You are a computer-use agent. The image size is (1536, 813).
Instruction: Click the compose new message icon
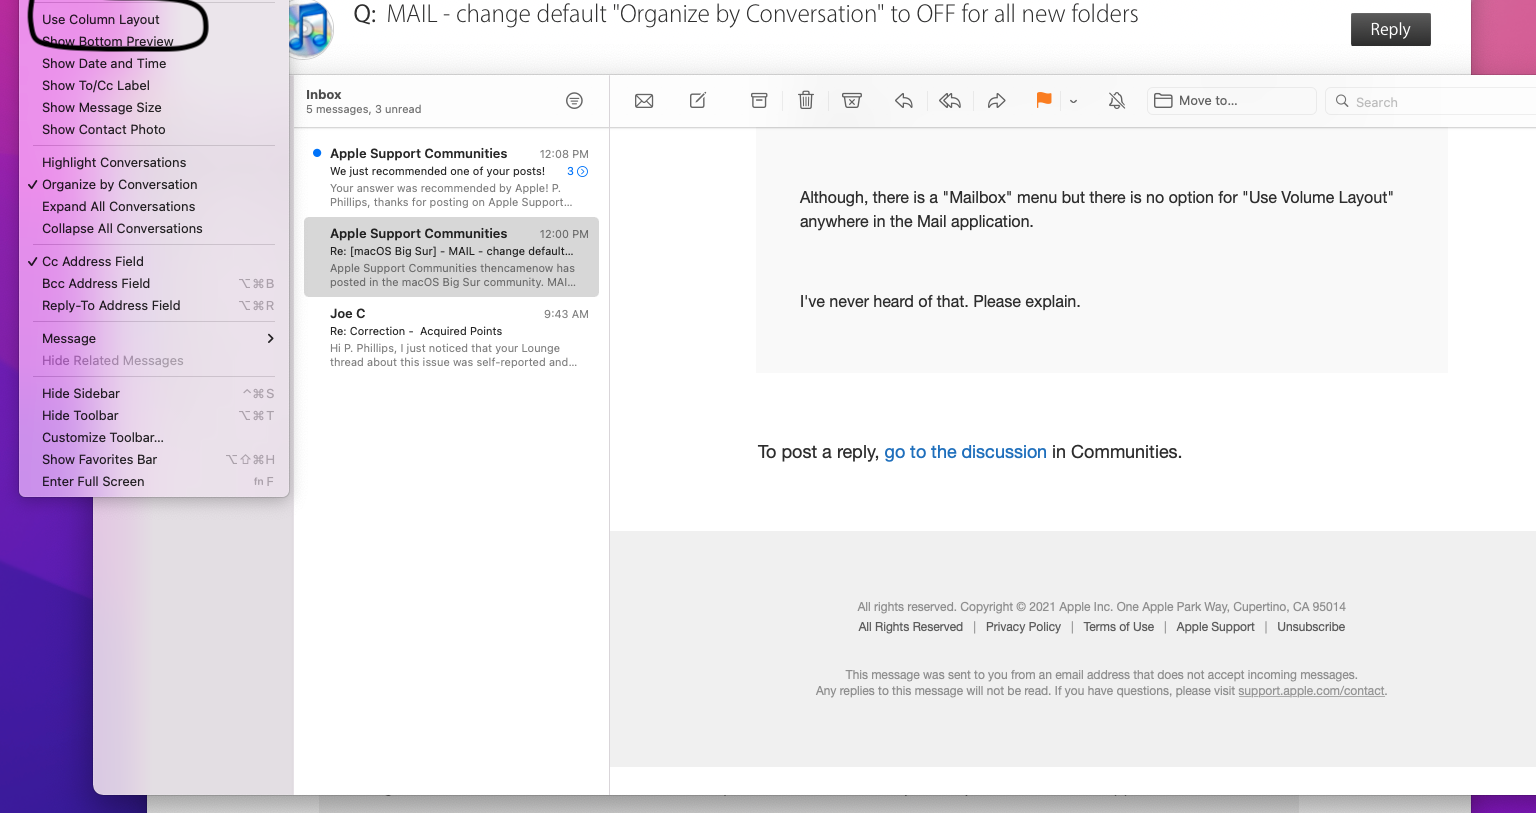coord(698,100)
